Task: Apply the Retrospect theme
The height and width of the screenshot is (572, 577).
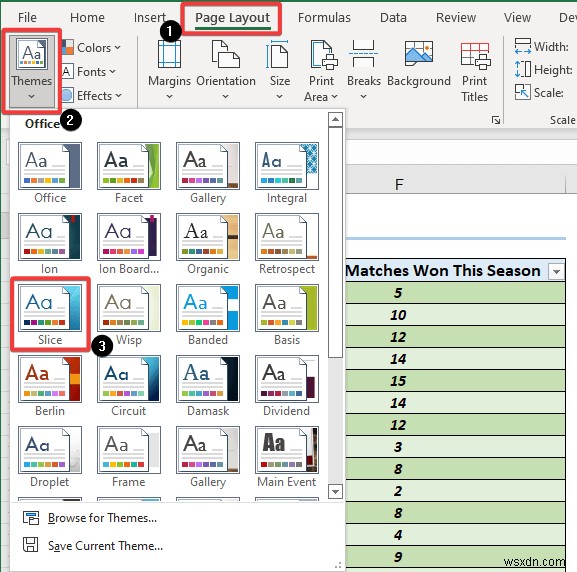Action: pyautogui.click(x=287, y=244)
